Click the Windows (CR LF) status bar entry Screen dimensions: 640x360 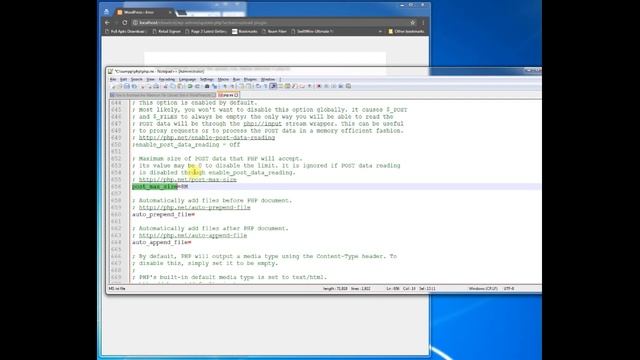coord(483,289)
